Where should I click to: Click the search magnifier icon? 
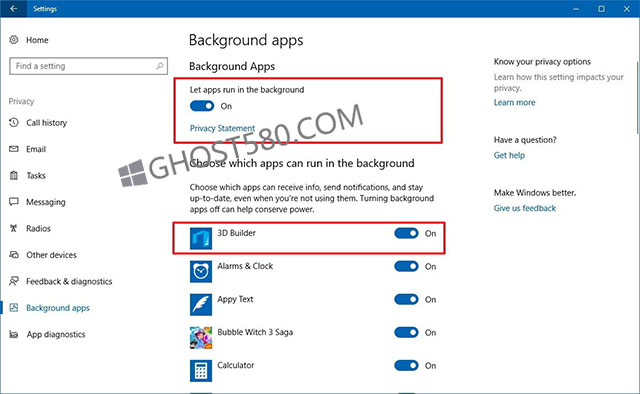tap(160, 66)
